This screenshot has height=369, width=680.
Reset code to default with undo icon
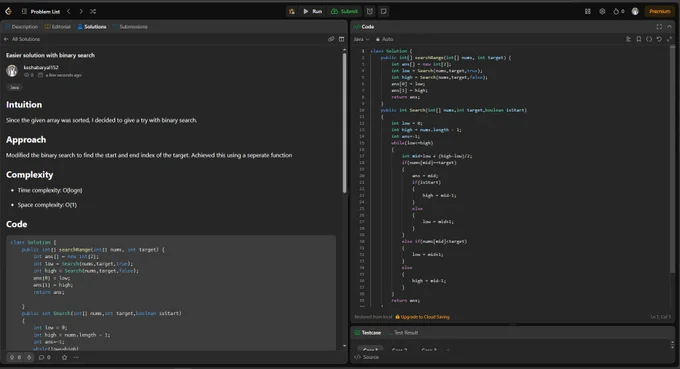[x=659, y=39]
